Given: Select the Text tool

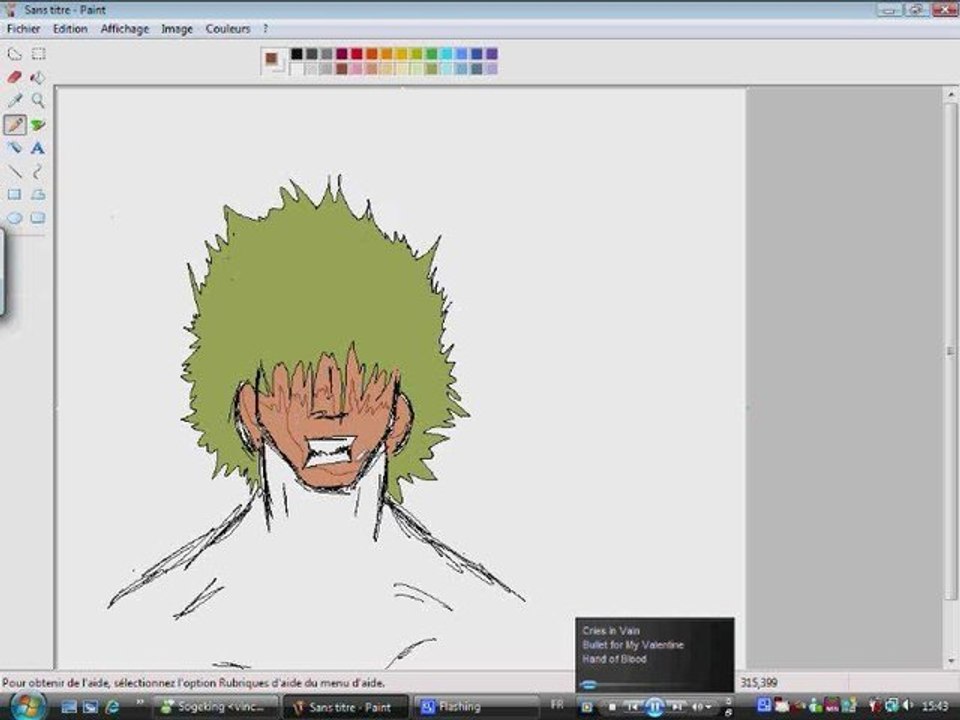Looking at the screenshot, I should tap(38, 148).
